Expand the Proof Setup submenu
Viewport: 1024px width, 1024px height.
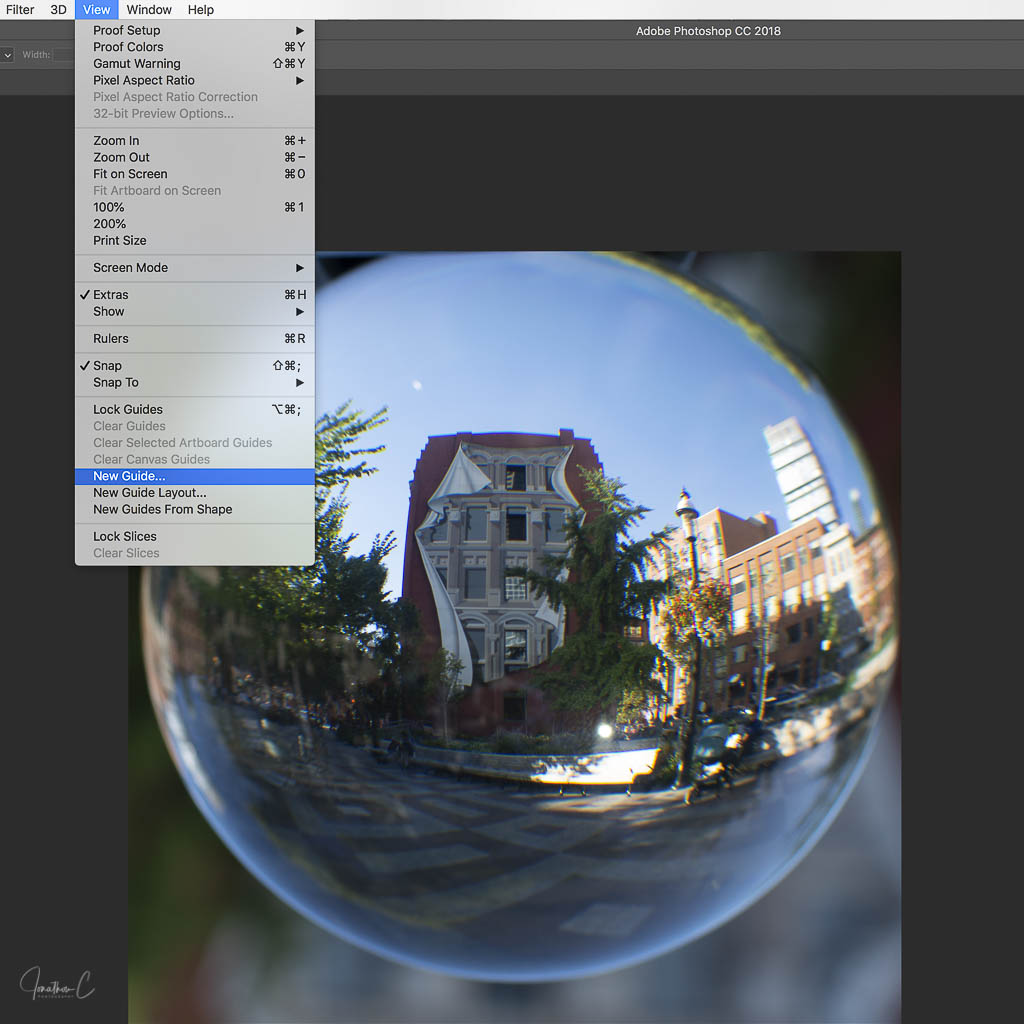click(x=127, y=31)
